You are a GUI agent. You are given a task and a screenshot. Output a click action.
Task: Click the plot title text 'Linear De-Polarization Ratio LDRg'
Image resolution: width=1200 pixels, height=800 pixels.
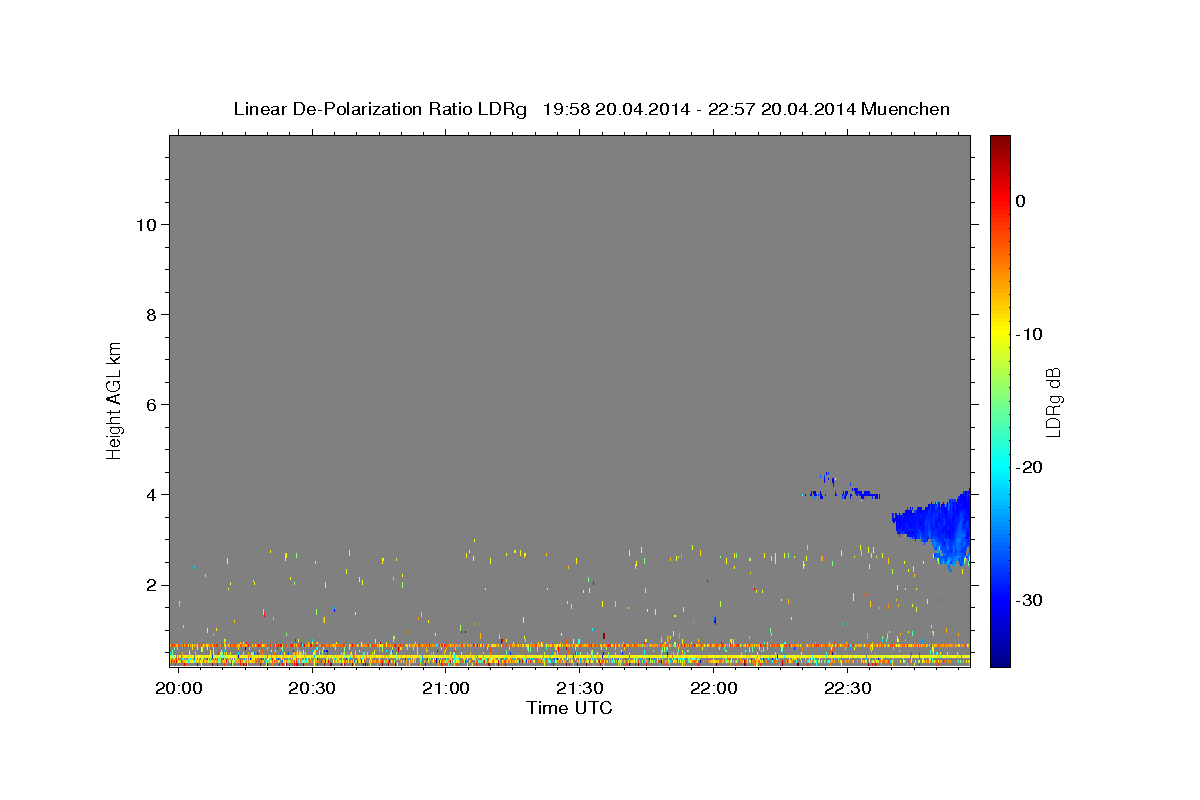point(380,109)
